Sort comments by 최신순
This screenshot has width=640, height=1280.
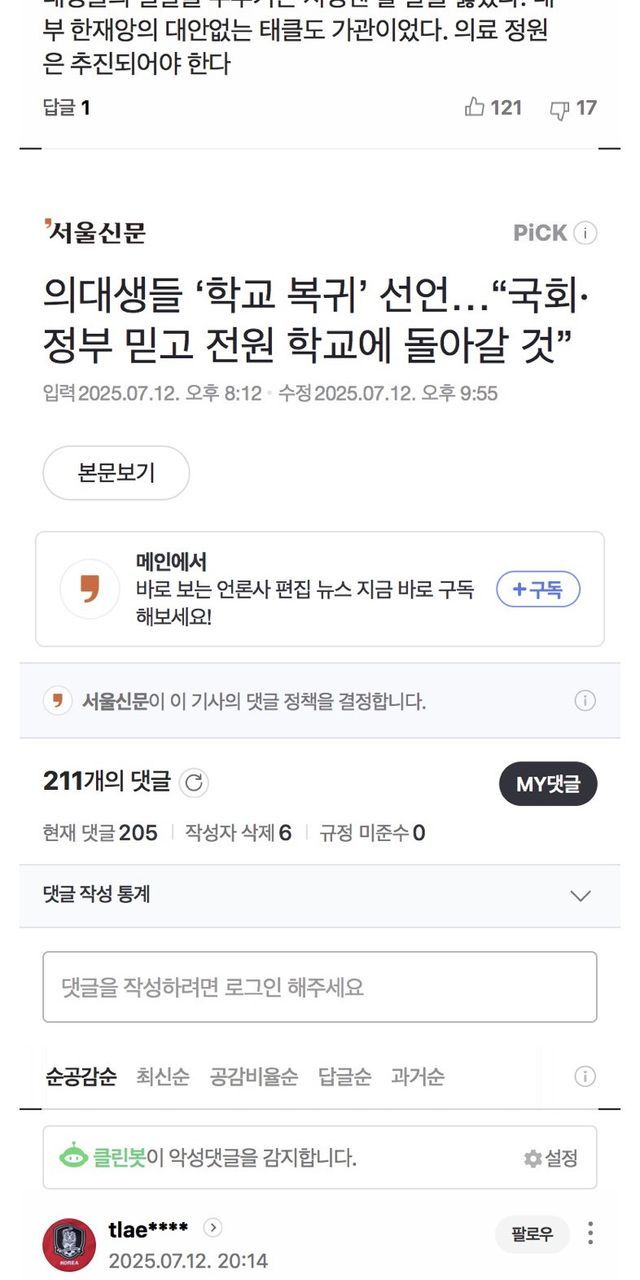click(163, 1077)
